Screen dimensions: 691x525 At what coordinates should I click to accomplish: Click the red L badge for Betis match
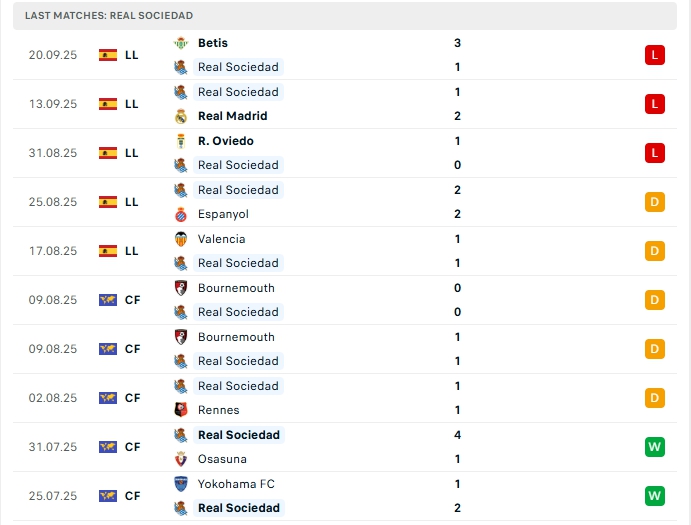coord(655,55)
